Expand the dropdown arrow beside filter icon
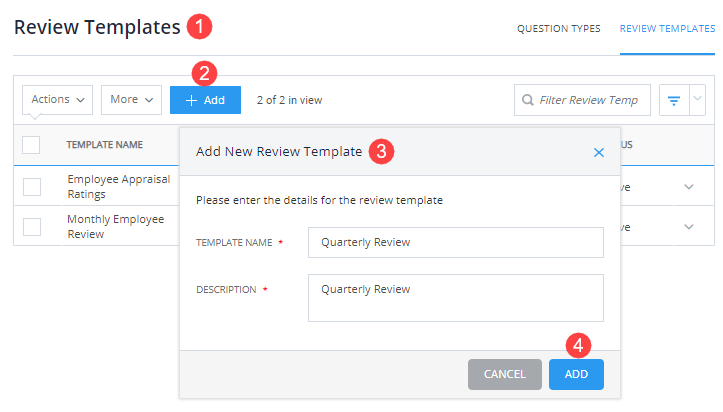The image size is (723, 412). pos(698,100)
